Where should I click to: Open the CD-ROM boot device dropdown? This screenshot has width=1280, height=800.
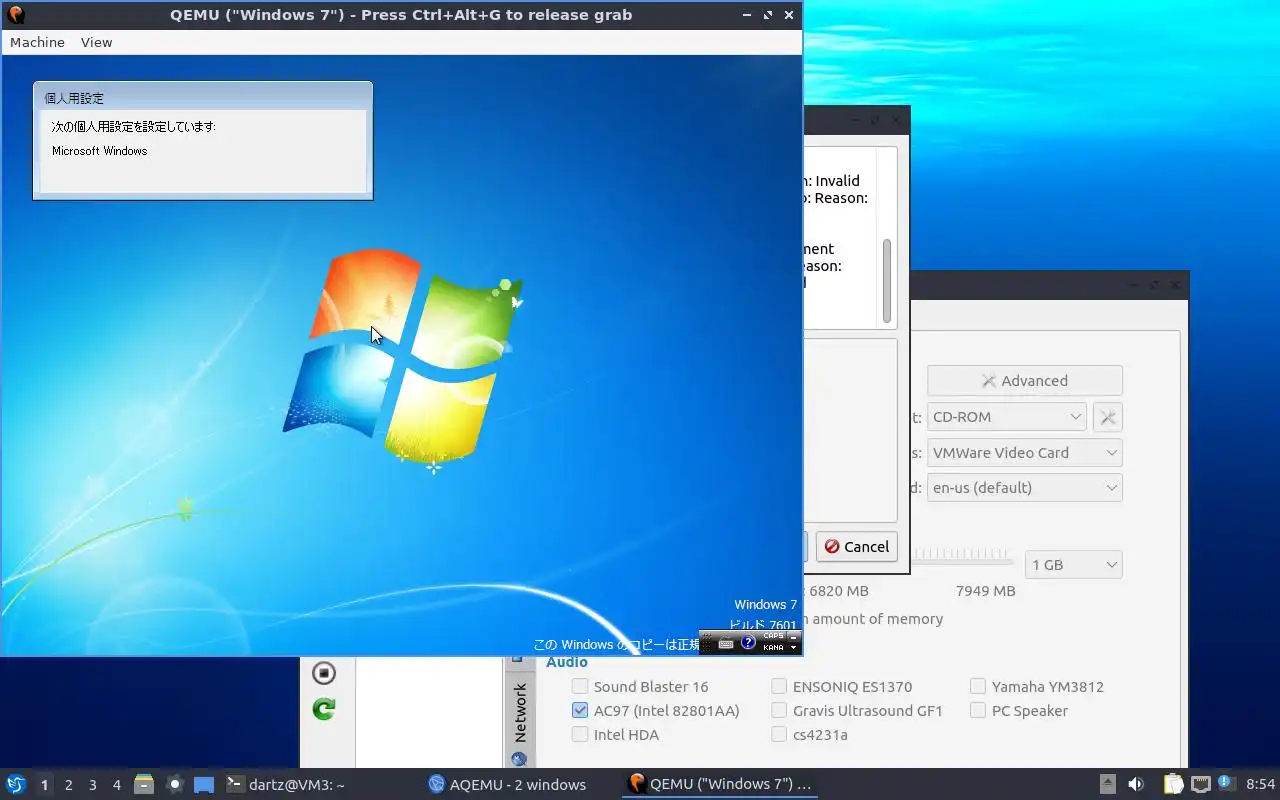tap(1006, 417)
